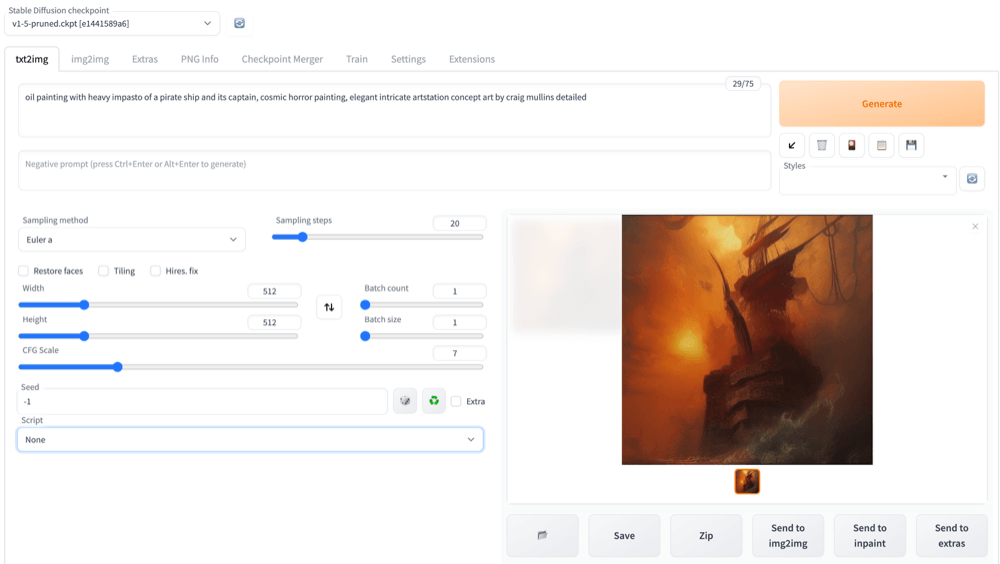1000x564 pixels.
Task: Expand the Script dropdown set to None
Action: pos(250,440)
